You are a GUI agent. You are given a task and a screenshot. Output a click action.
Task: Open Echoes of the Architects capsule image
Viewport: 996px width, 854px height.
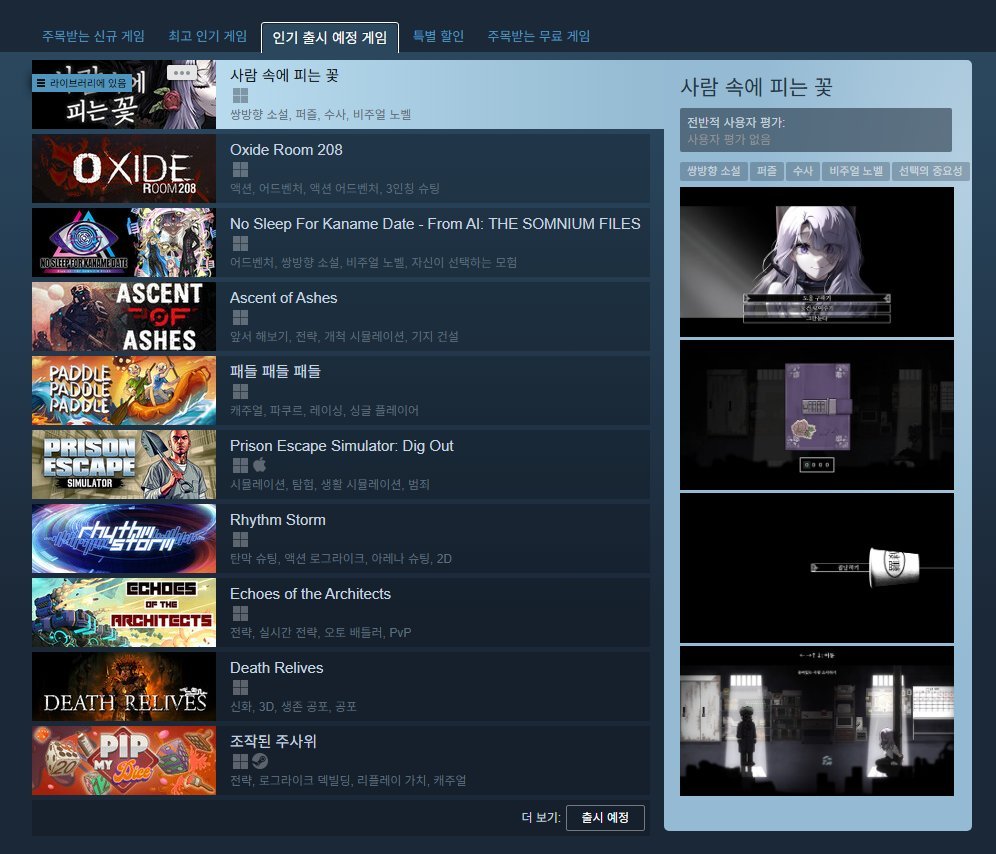point(124,613)
